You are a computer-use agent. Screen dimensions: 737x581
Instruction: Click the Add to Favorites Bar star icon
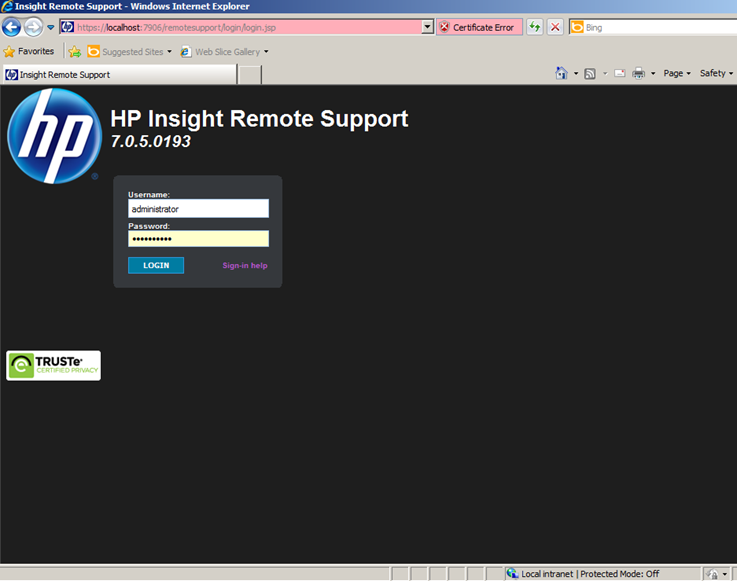point(74,52)
